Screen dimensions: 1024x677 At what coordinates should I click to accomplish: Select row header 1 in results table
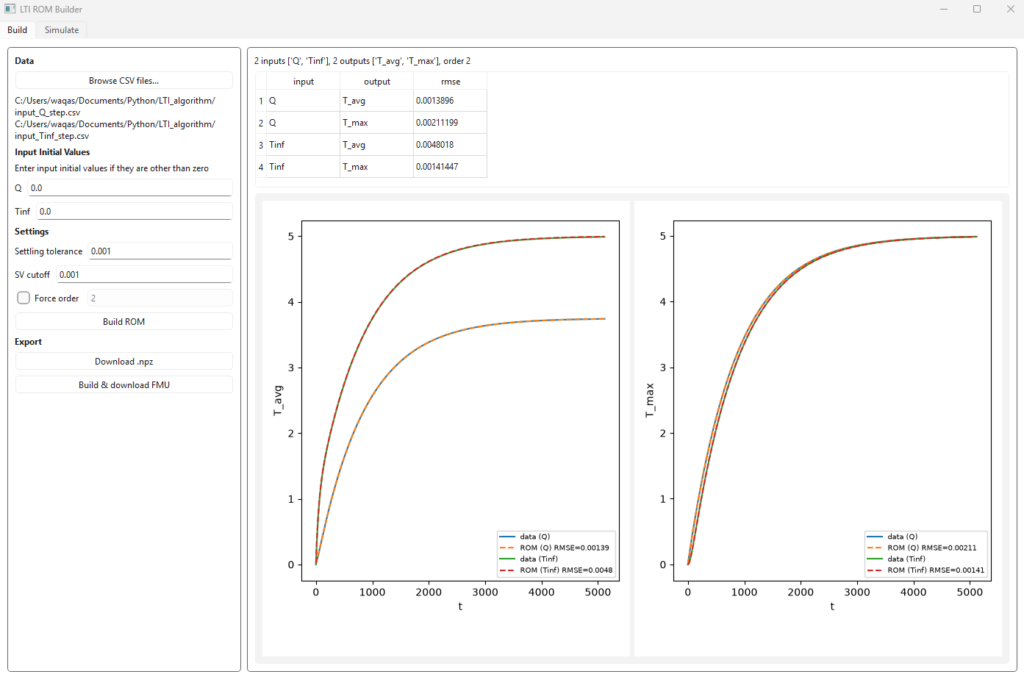(x=261, y=101)
